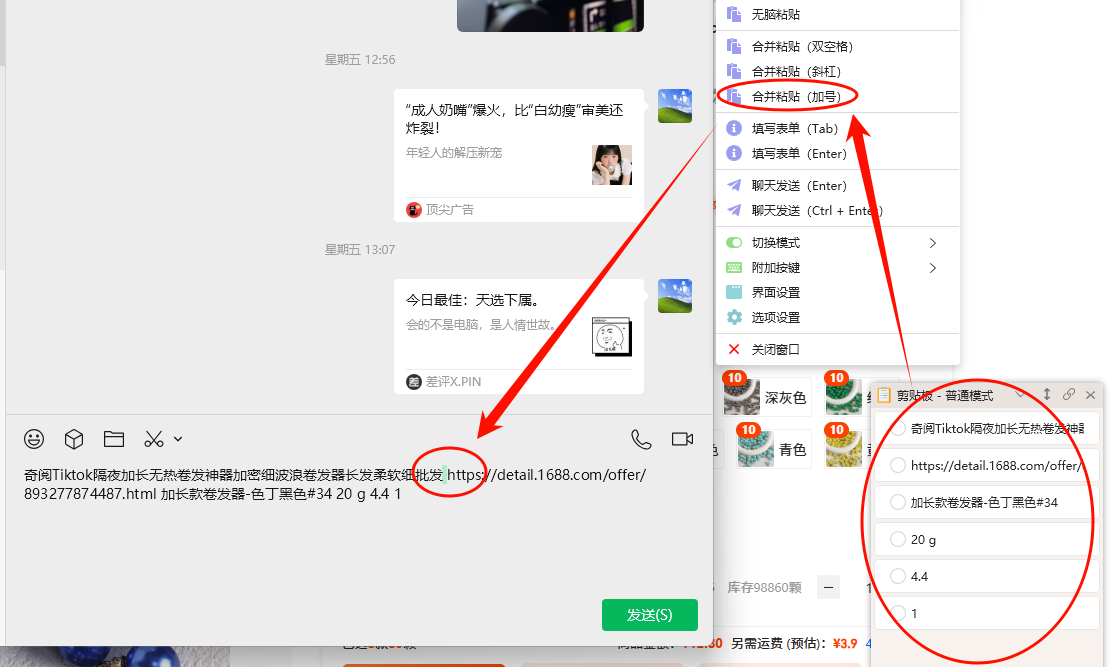The width and height of the screenshot is (1114, 667).
Task: Start a video call with camera icon
Action: coord(682,439)
